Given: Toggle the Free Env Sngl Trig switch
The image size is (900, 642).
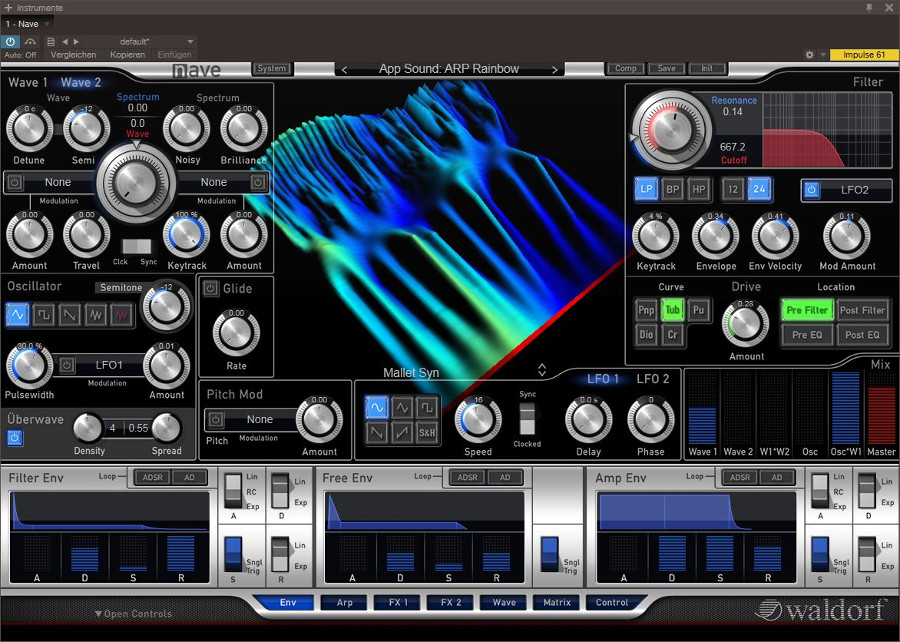Looking at the screenshot, I should pyautogui.click(x=549, y=553).
